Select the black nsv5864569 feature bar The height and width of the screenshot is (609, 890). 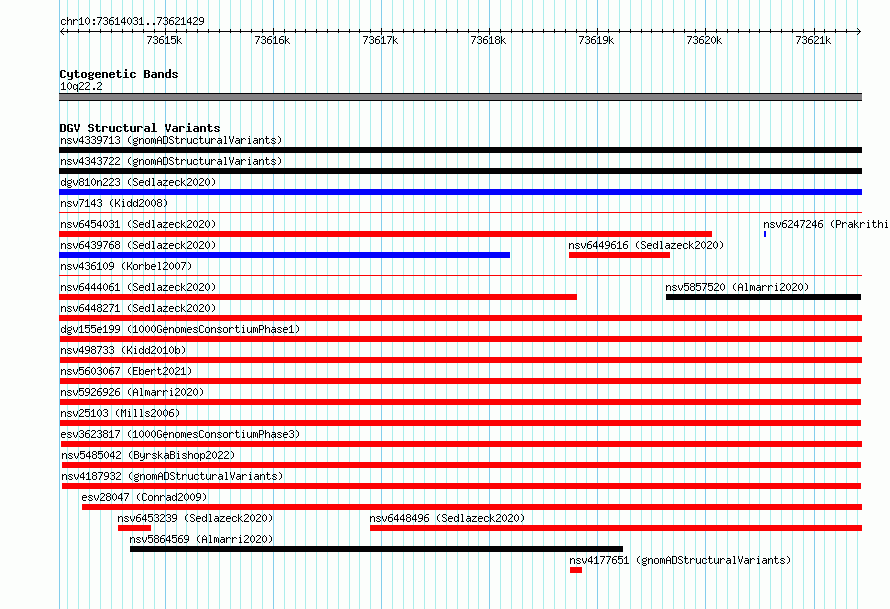376,549
